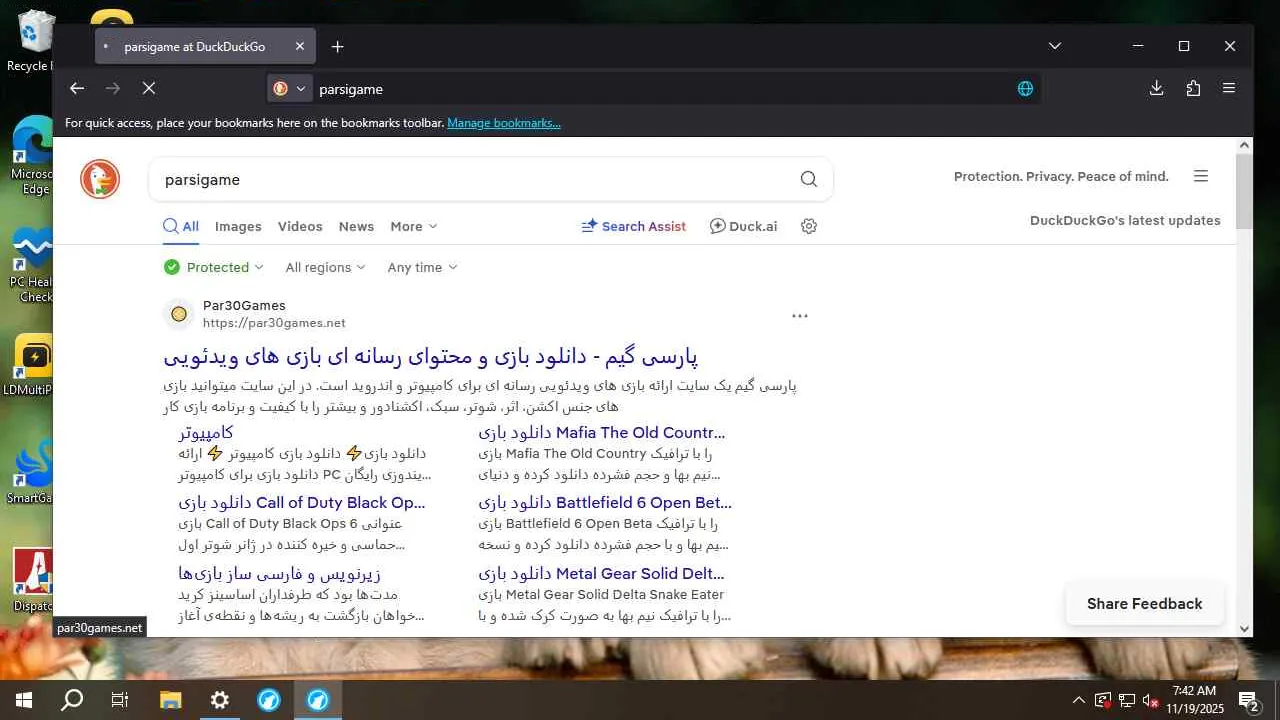Click the DuckDuckGo logo on the page
Screen dimensions: 1280x720
point(100,179)
